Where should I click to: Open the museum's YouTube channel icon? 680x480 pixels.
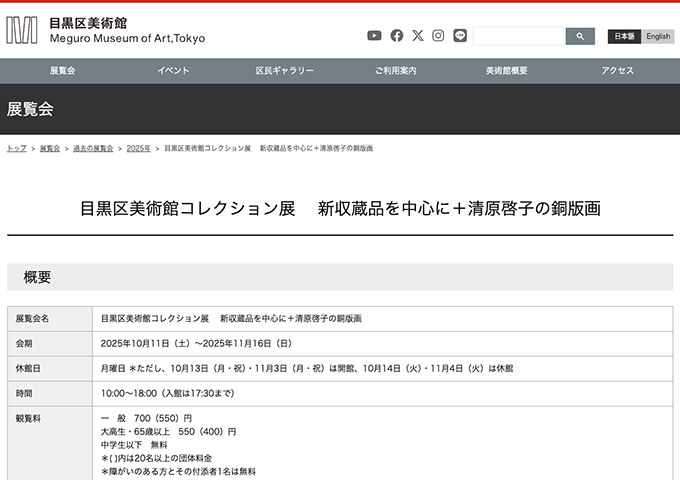(x=374, y=36)
